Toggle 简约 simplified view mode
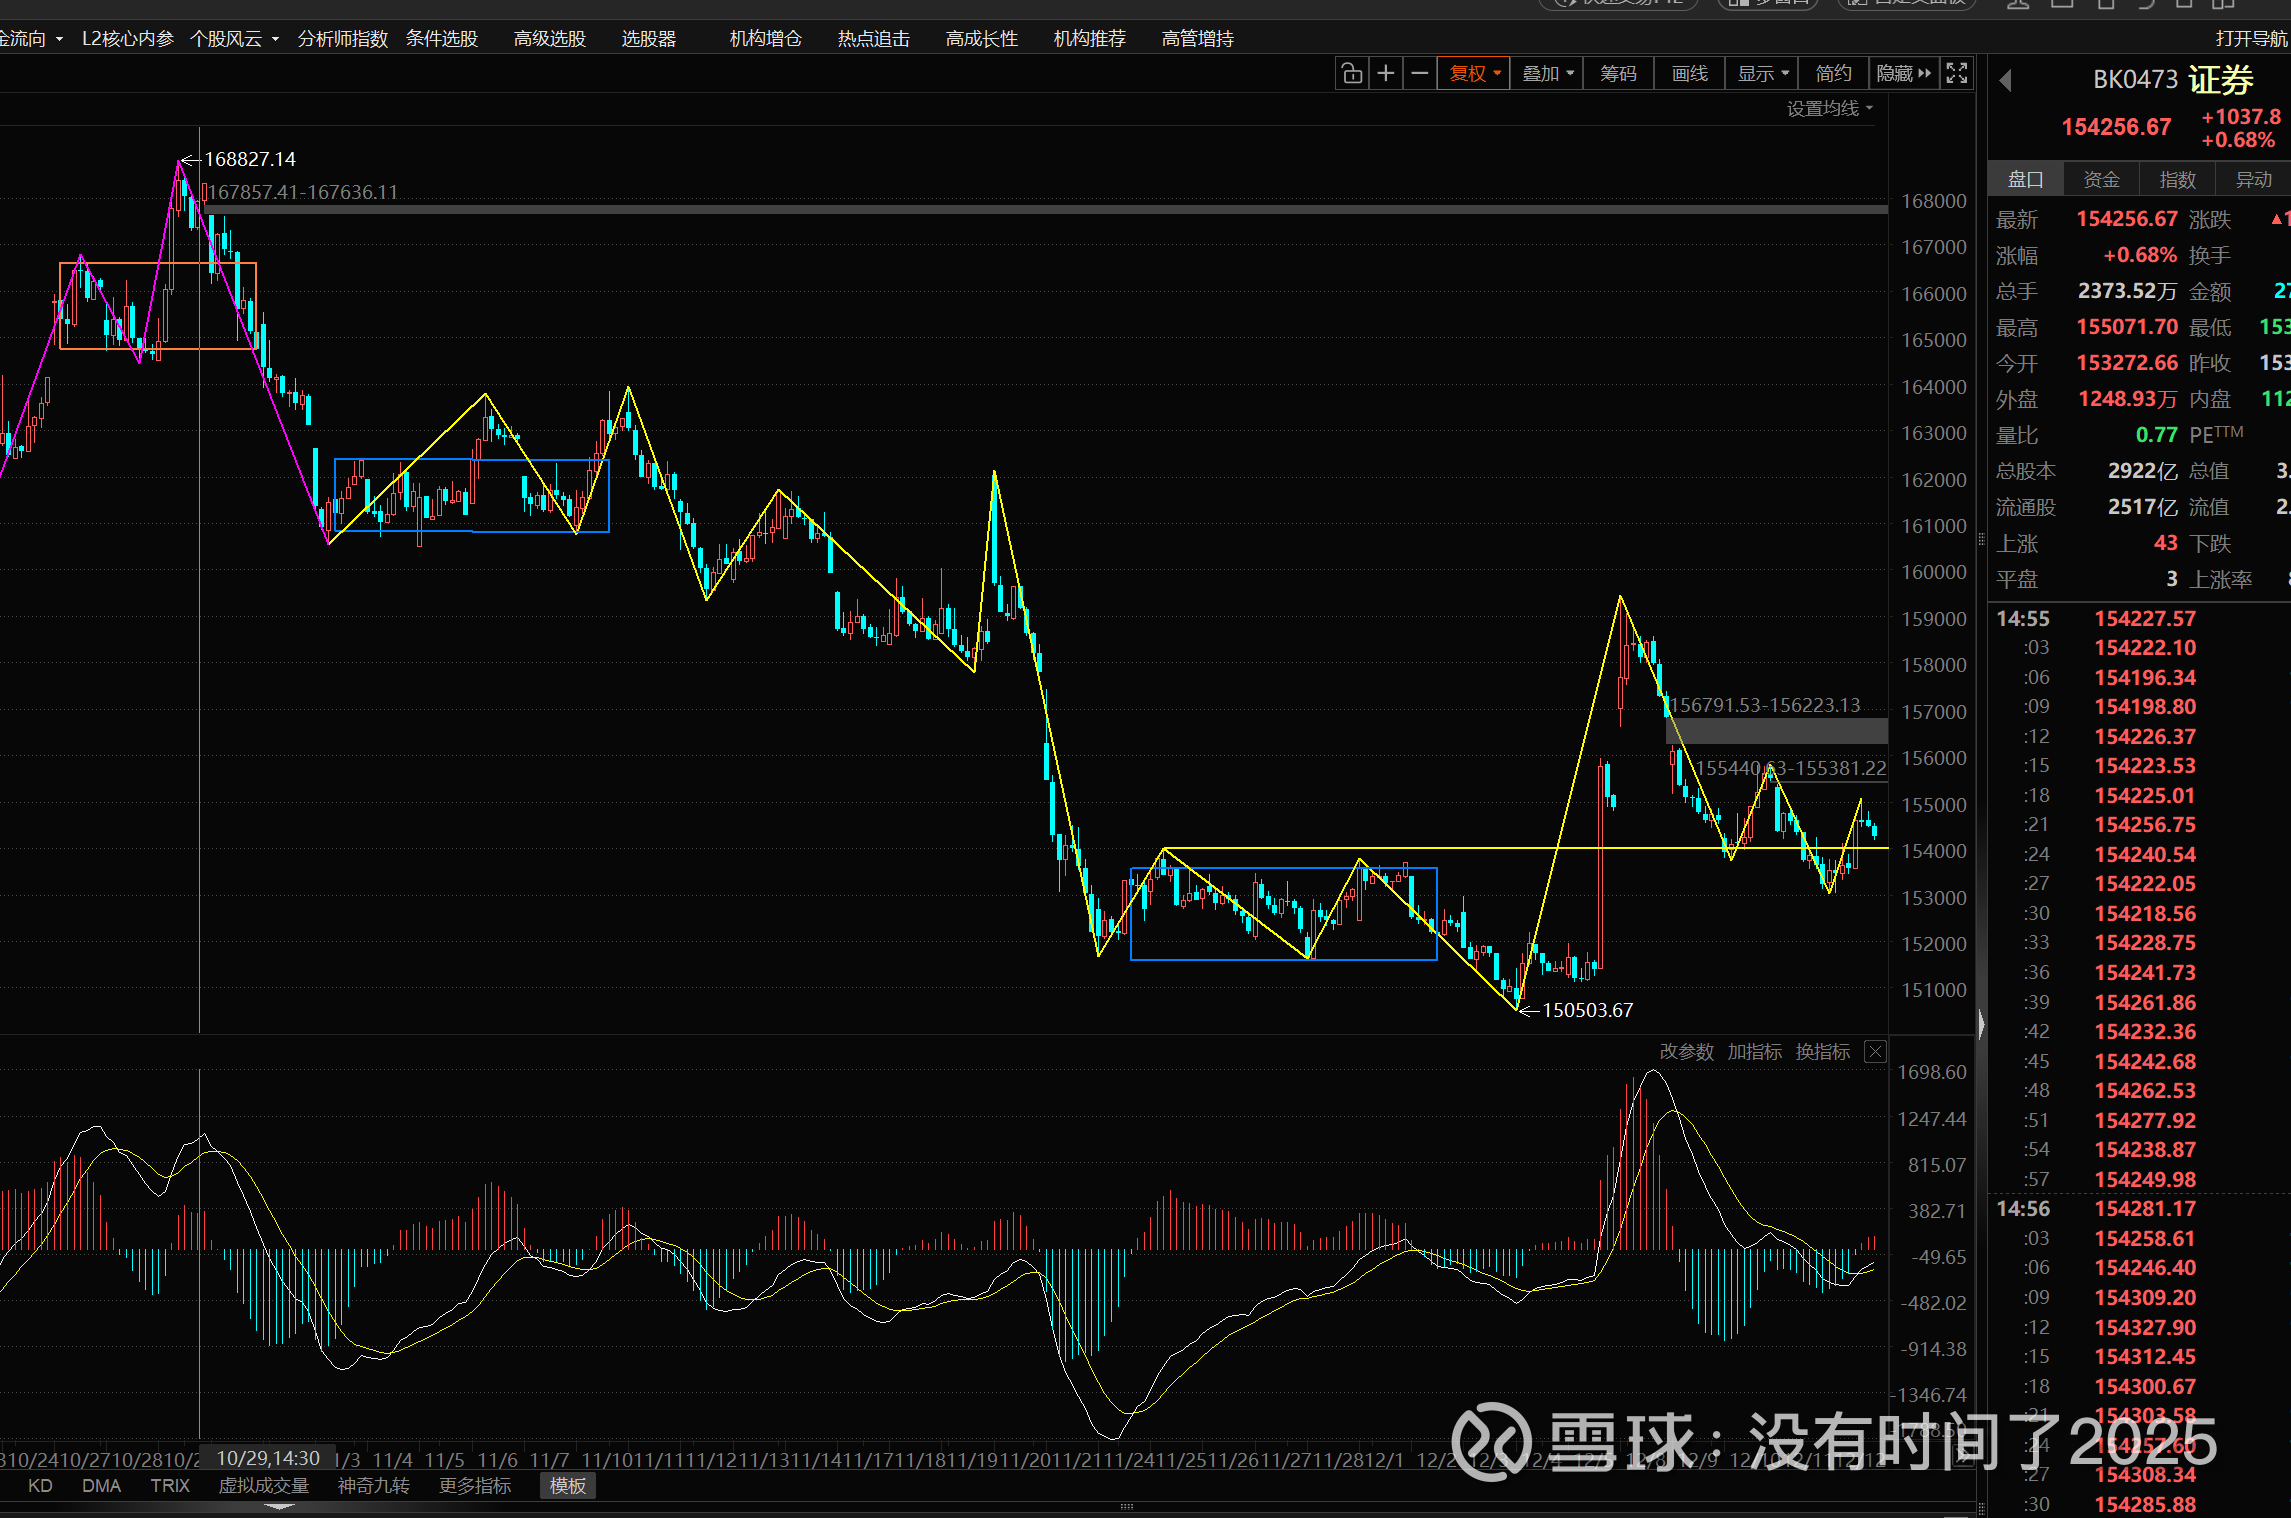This screenshot has height=1518, width=2291. tap(1833, 73)
